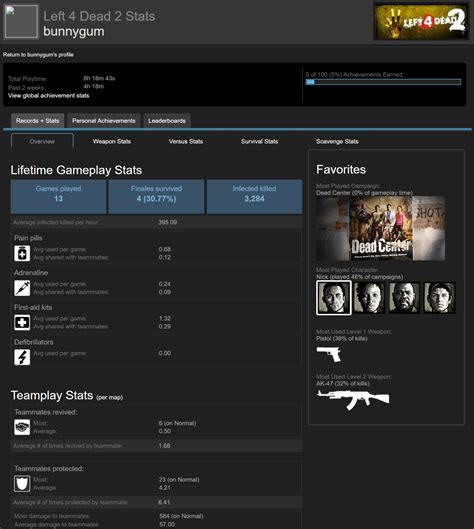Image resolution: width=474 pixels, height=529 pixels.
Task: Click most revived value 6 (on Normal)
Action: point(177,423)
